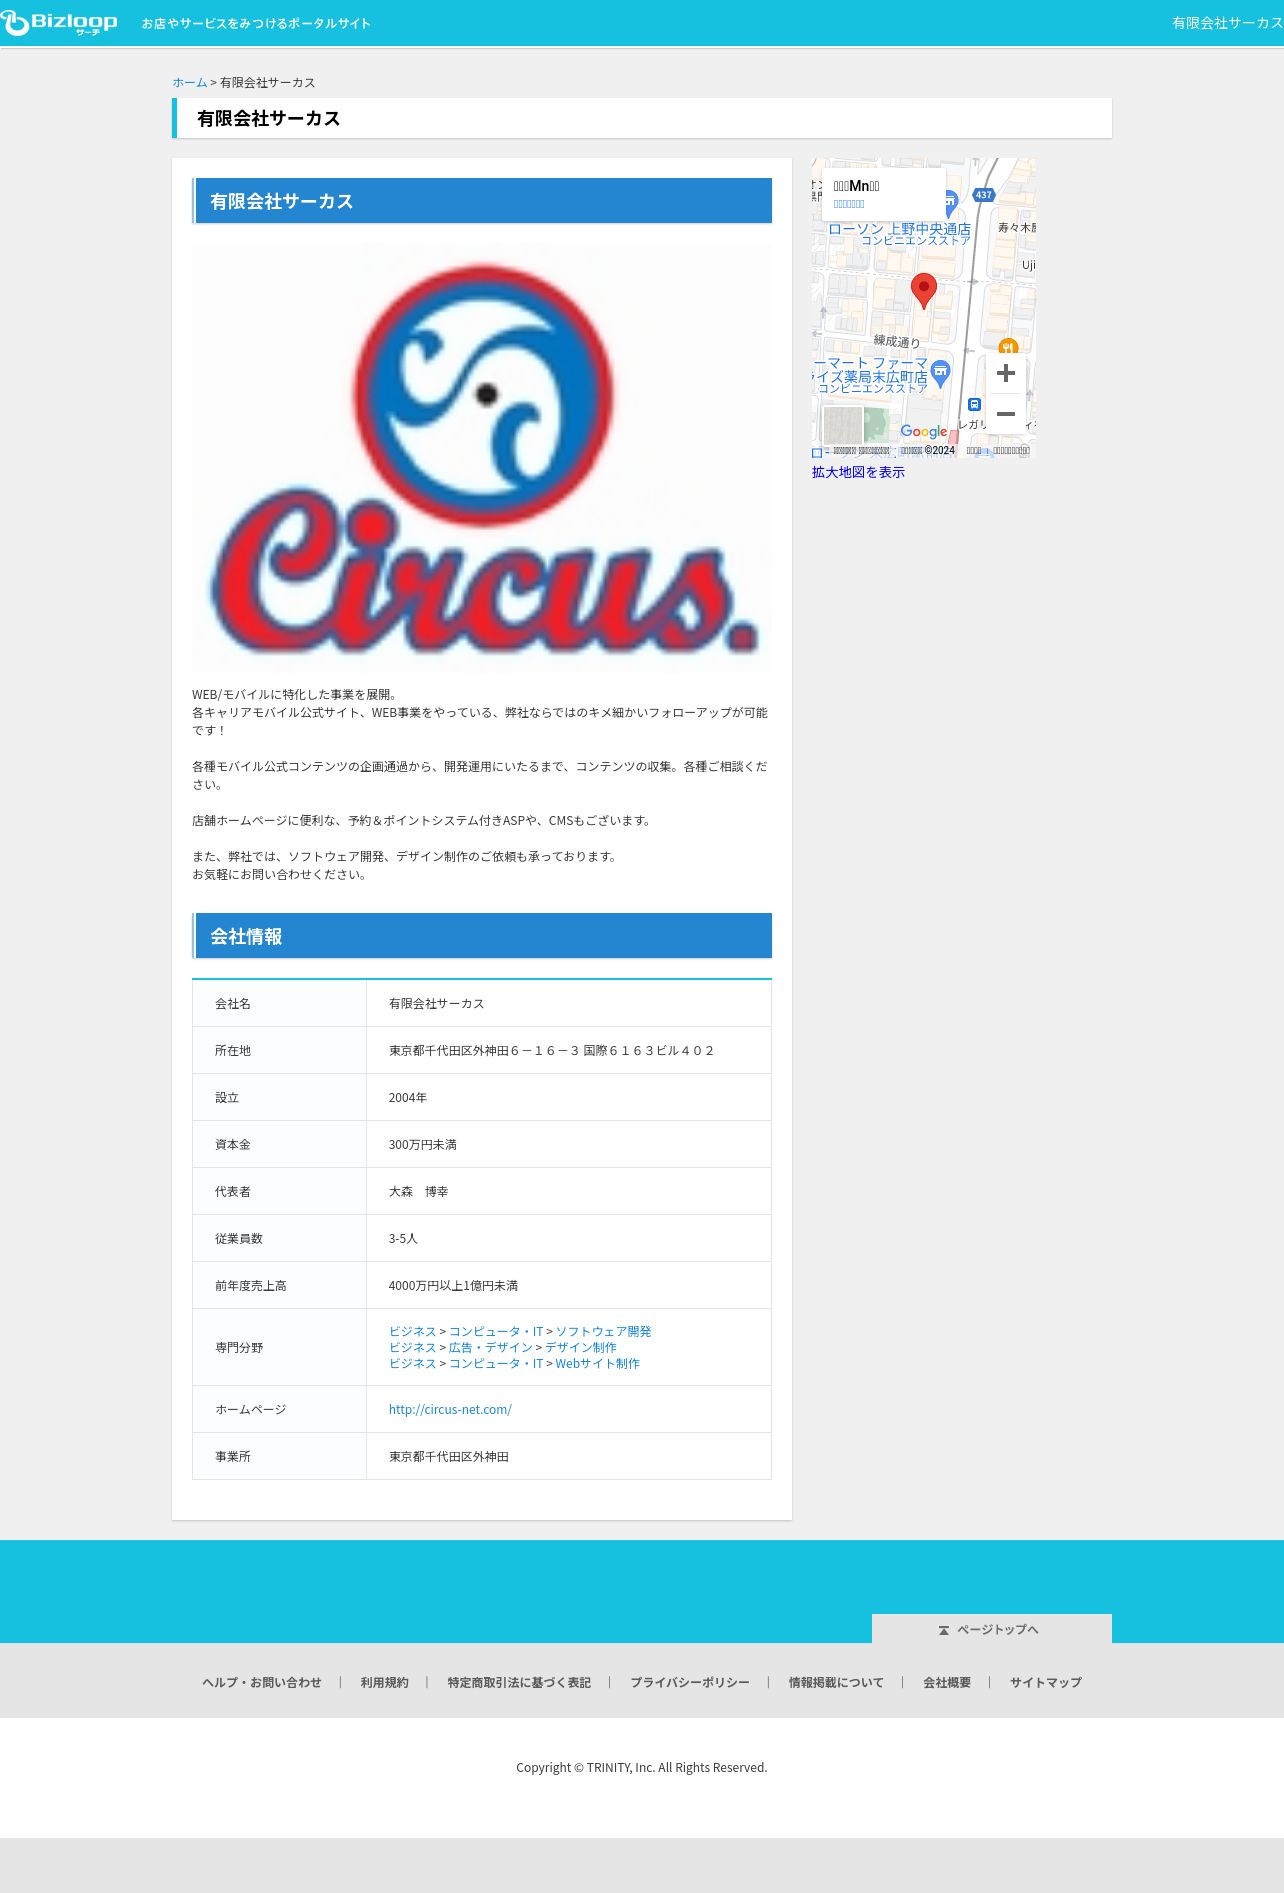1284x1893 pixels.
Task: Click the Copyright © TRINITY, Inc. text
Action: pyautogui.click(x=642, y=1767)
